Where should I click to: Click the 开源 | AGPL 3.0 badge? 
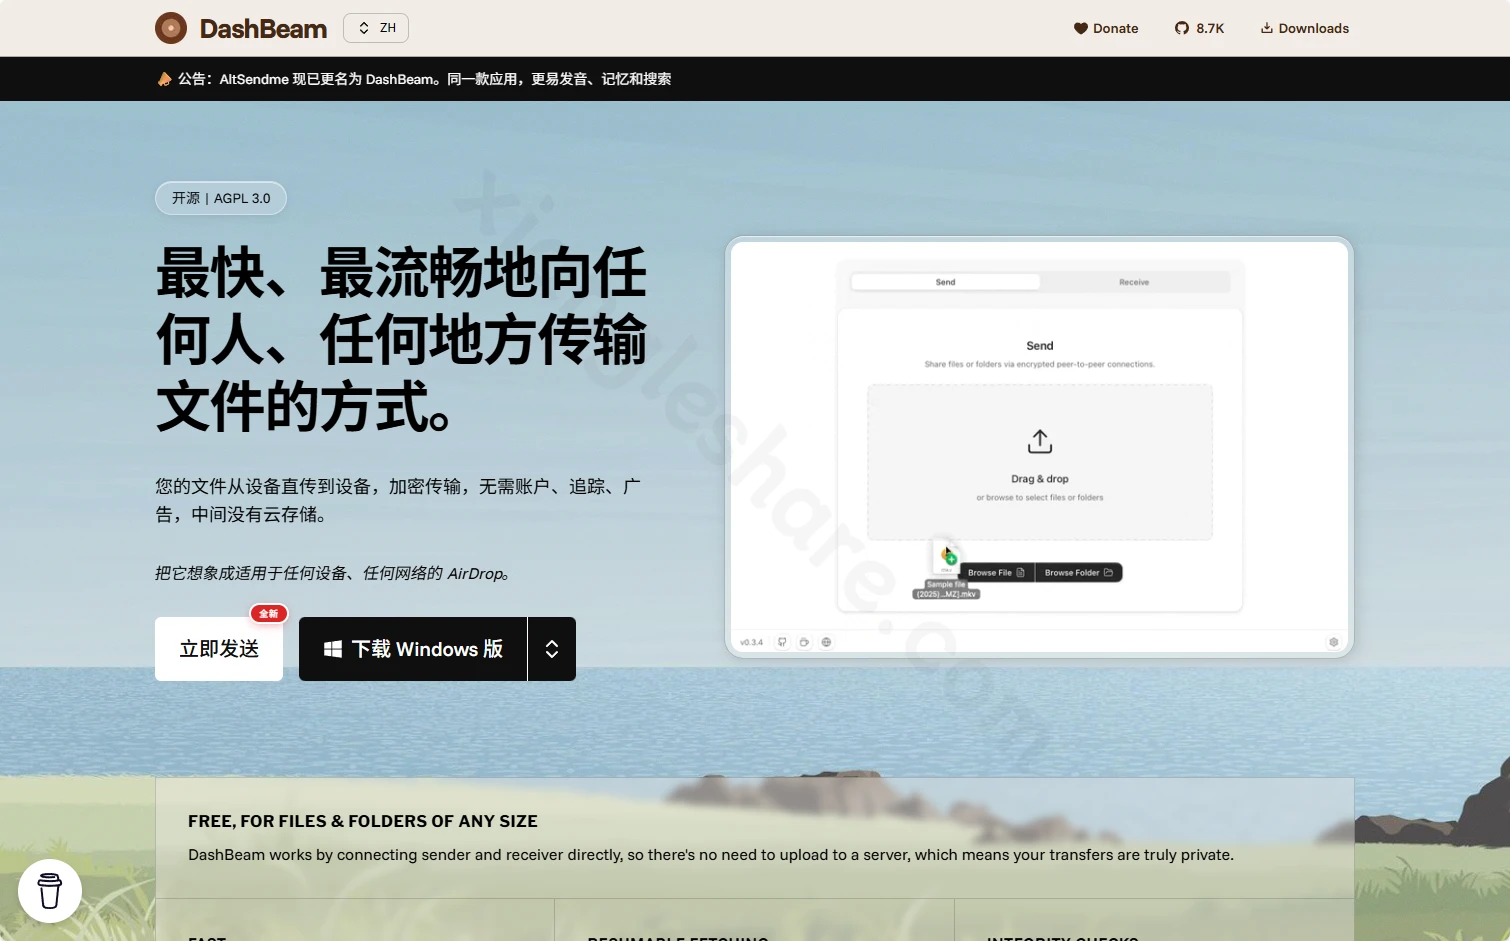pyautogui.click(x=221, y=198)
